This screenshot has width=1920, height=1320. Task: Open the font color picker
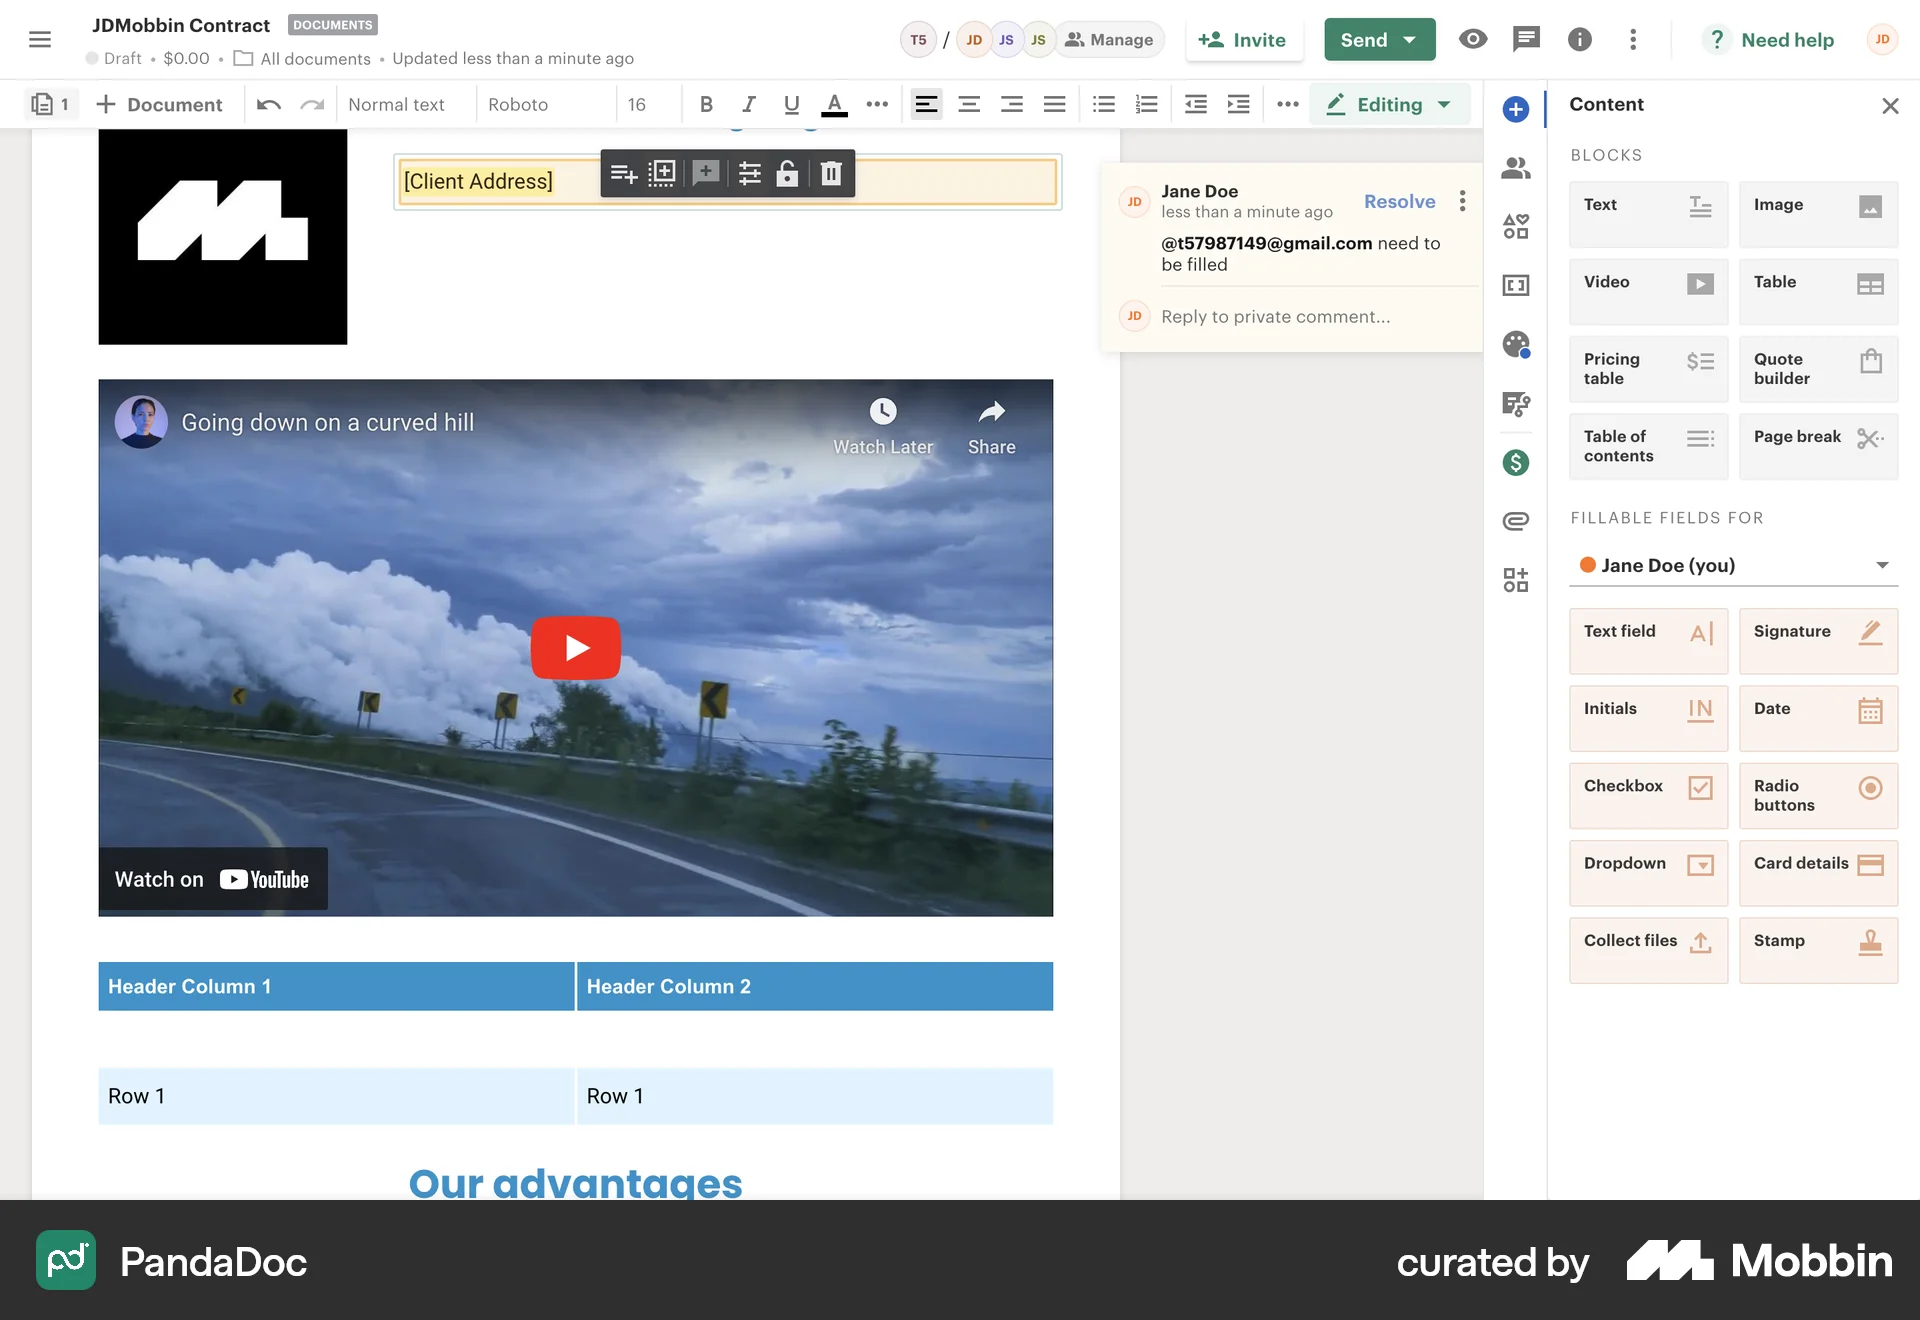(834, 104)
